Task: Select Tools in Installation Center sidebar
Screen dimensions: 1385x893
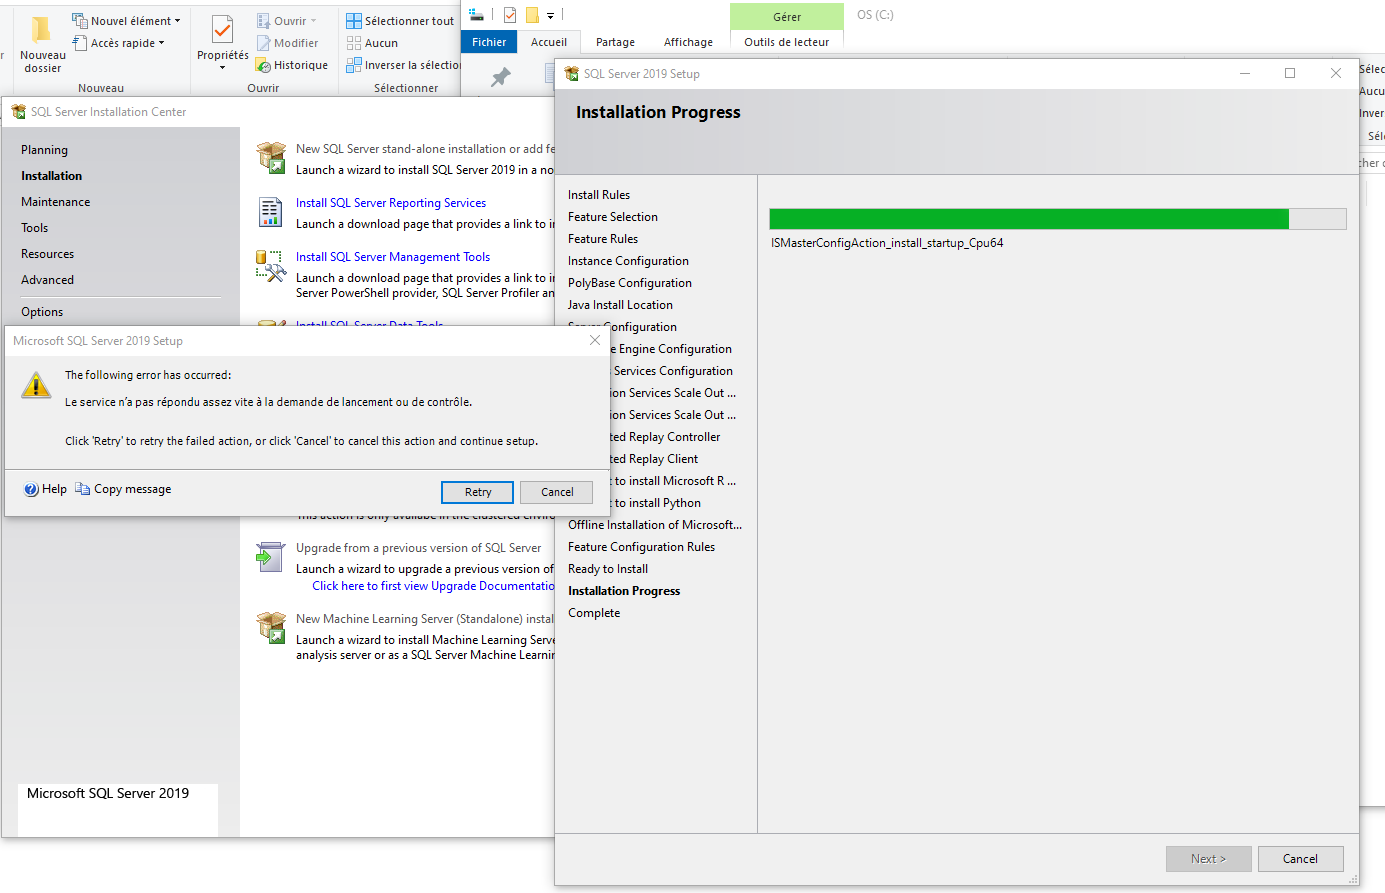Action: (35, 228)
